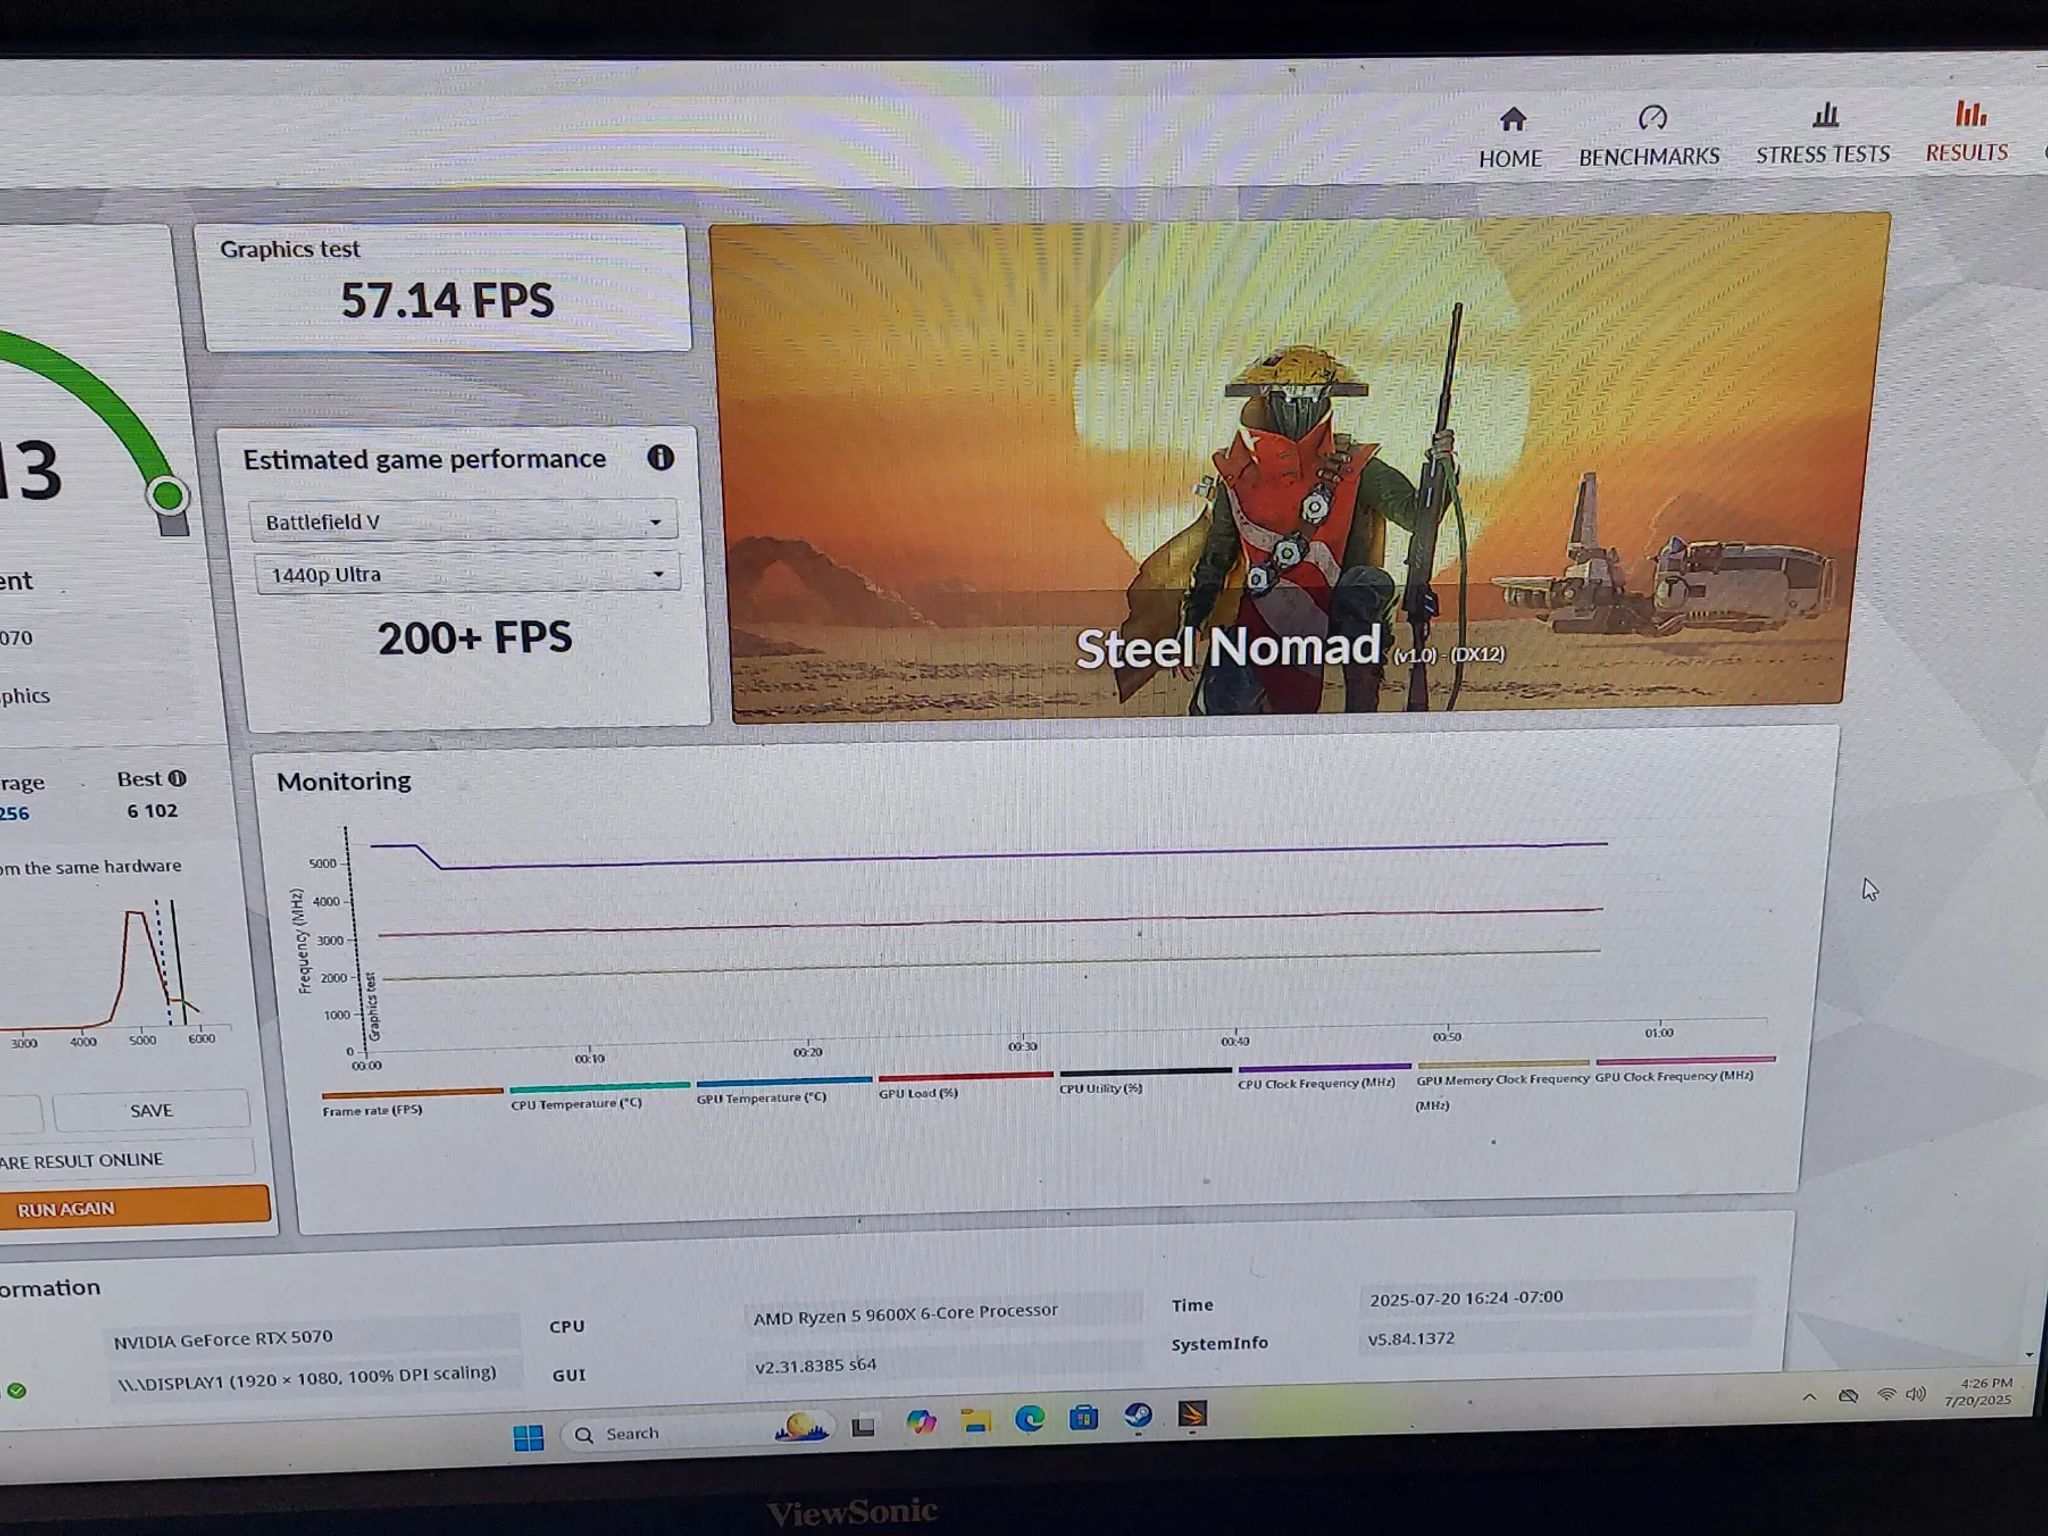The height and width of the screenshot is (1536, 2048).
Task: Click the 3DMark taskbar icon
Action: 1192,1414
